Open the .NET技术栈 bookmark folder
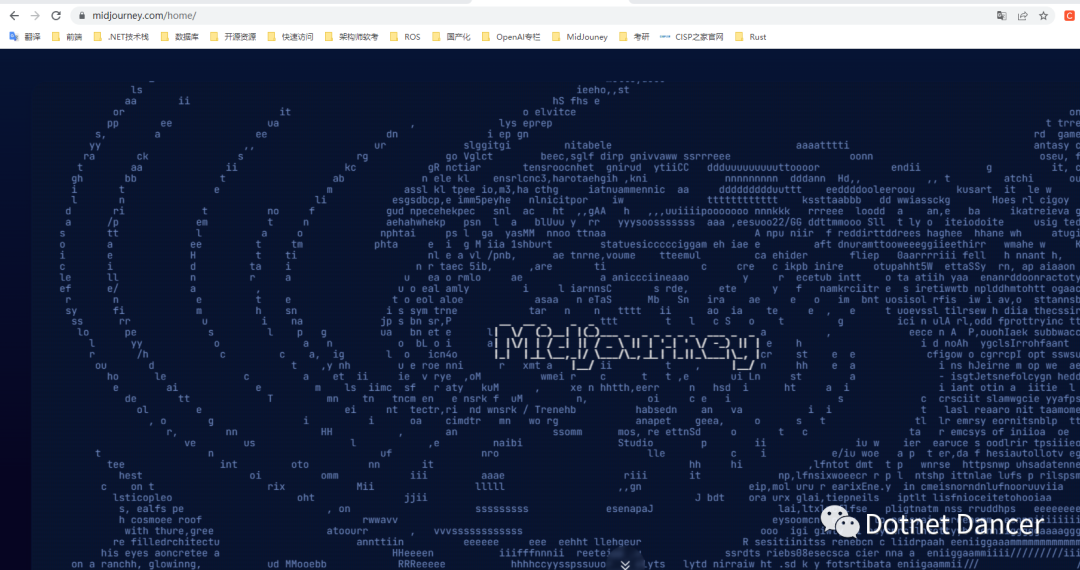 pyautogui.click(x=121, y=36)
